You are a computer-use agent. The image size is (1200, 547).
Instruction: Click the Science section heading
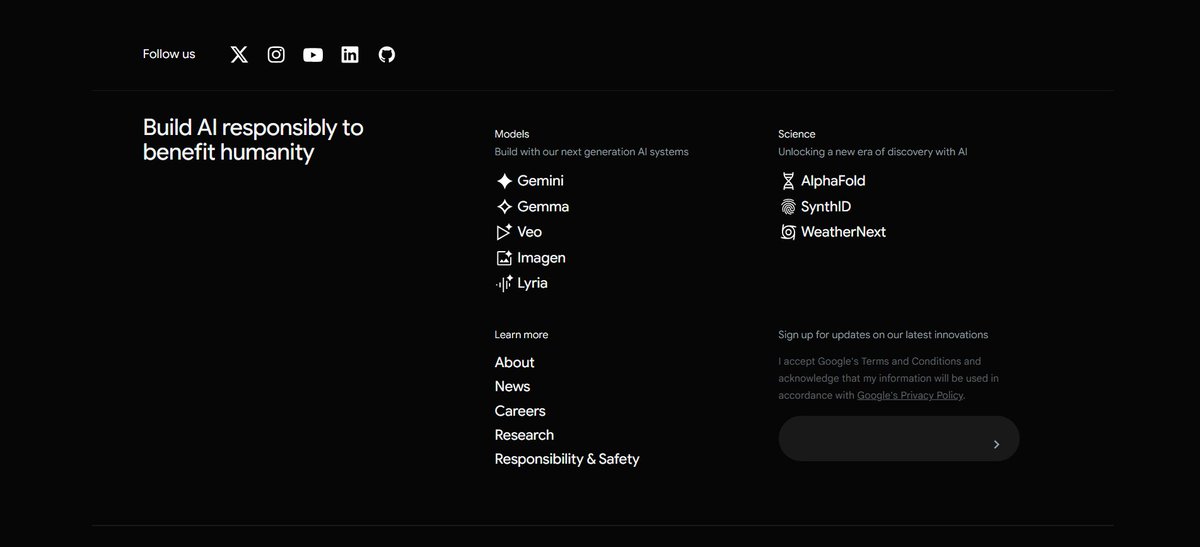(x=797, y=134)
